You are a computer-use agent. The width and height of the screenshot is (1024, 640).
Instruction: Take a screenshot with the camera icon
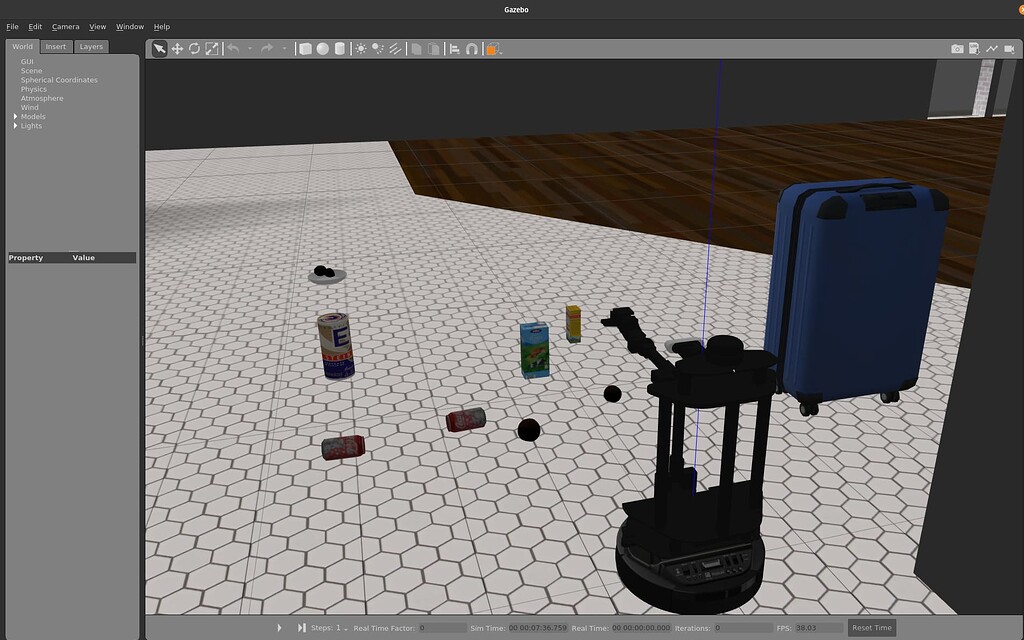(x=958, y=48)
